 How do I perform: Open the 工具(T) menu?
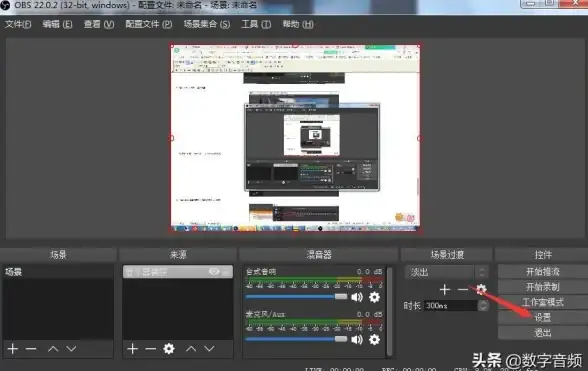(256, 24)
